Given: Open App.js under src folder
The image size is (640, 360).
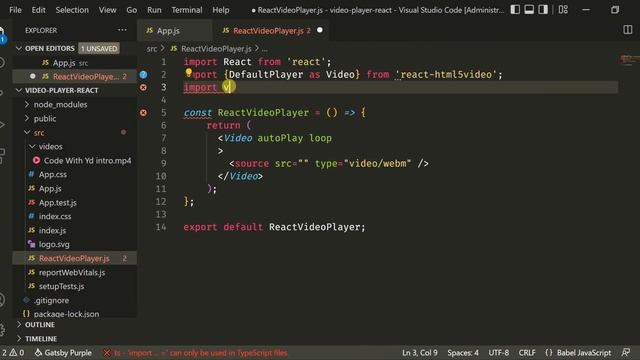Looking at the screenshot, I should pyautogui.click(x=50, y=189).
